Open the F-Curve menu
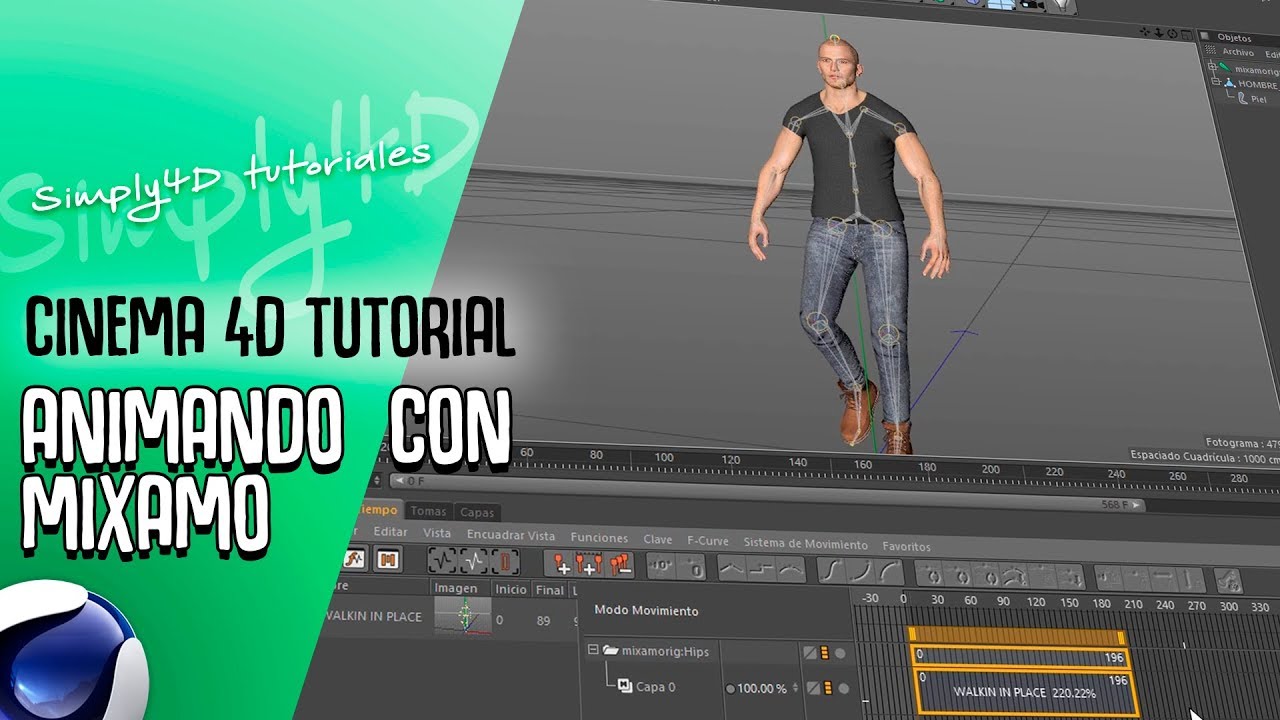The image size is (1280, 720). 708,541
